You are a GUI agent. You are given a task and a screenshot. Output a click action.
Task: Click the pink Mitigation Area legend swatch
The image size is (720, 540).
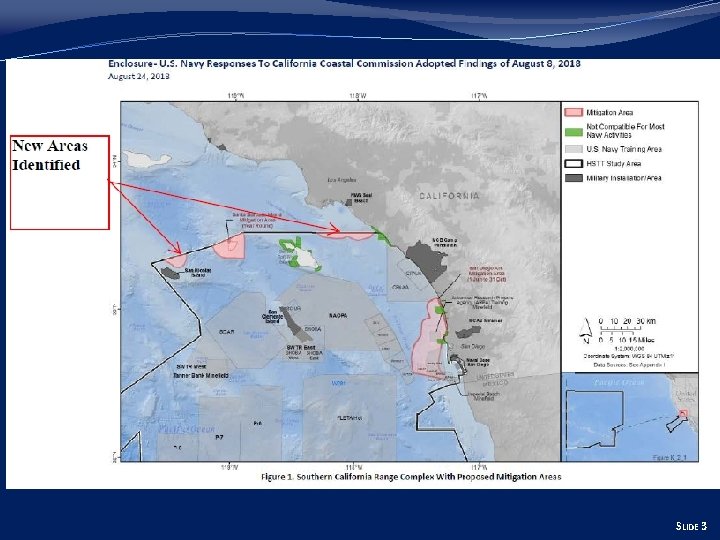573,112
